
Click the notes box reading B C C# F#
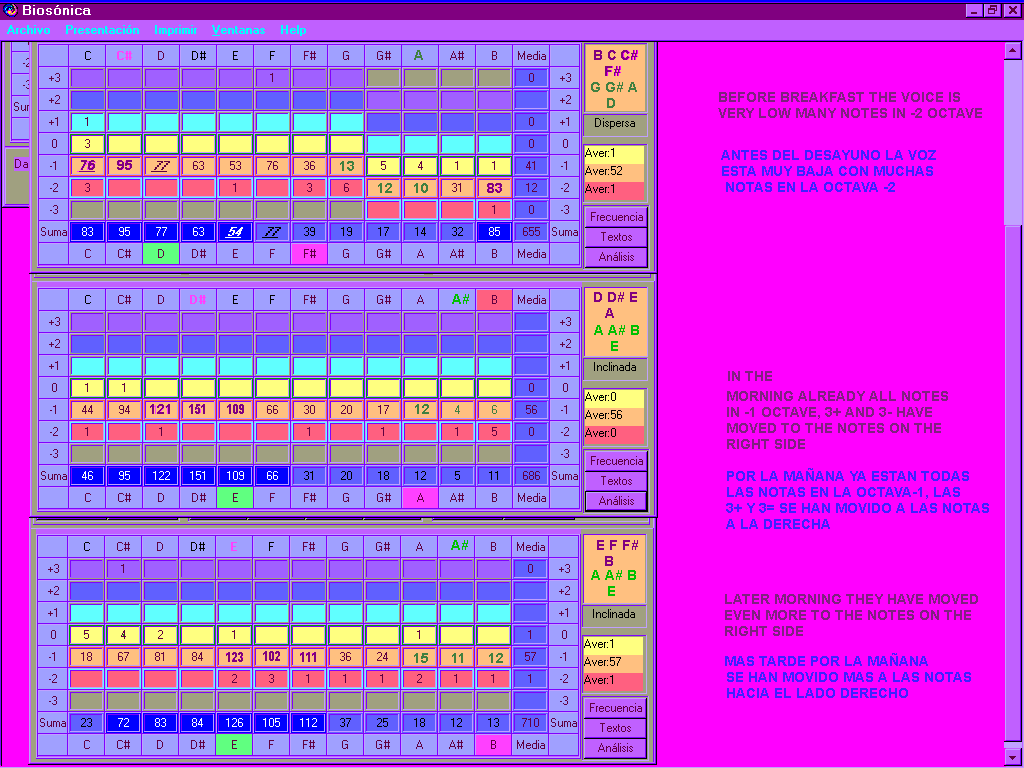[615, 79]
